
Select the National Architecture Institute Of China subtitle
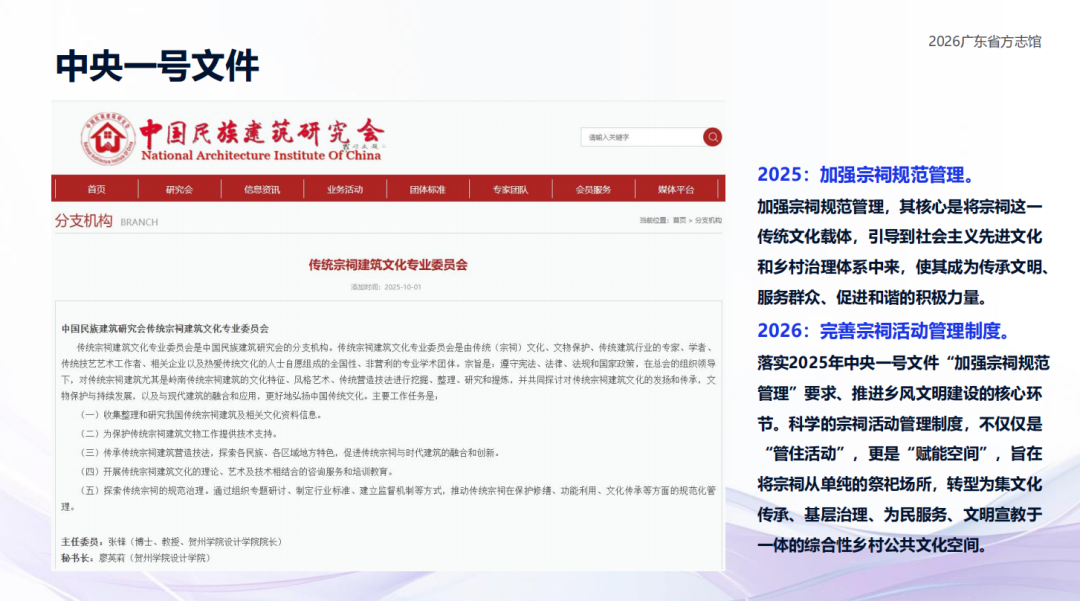pyautogui.click(x=261, y=156)
